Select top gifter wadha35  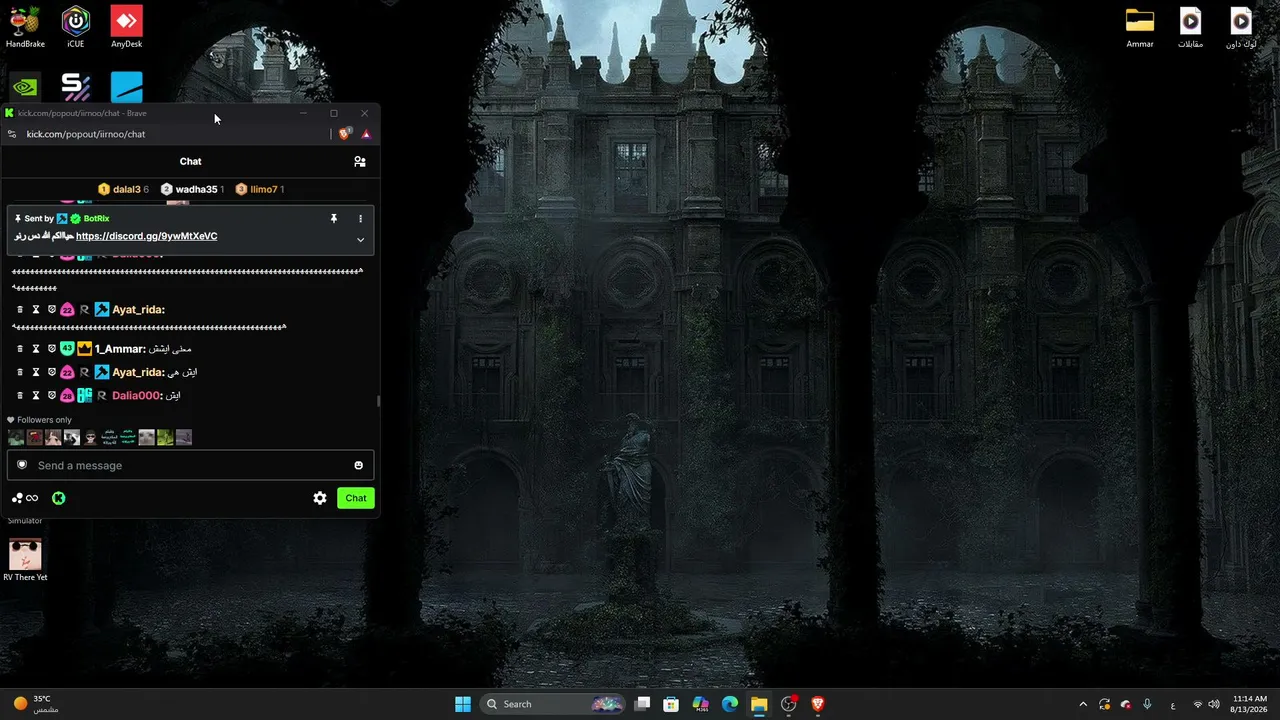pyautogui.click(x=192, y=189)
